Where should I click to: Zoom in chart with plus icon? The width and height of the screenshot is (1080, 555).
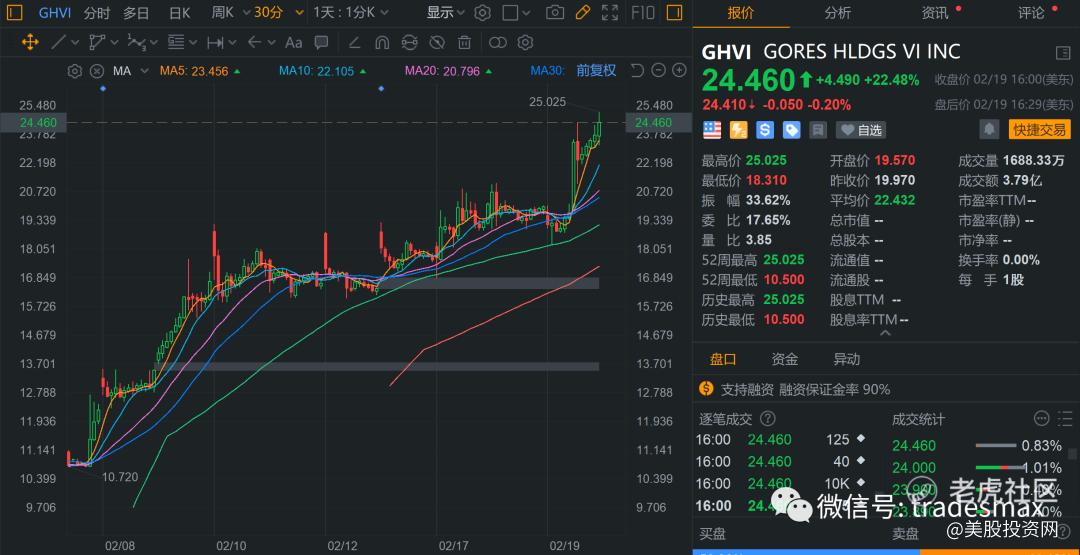[679, 70]
